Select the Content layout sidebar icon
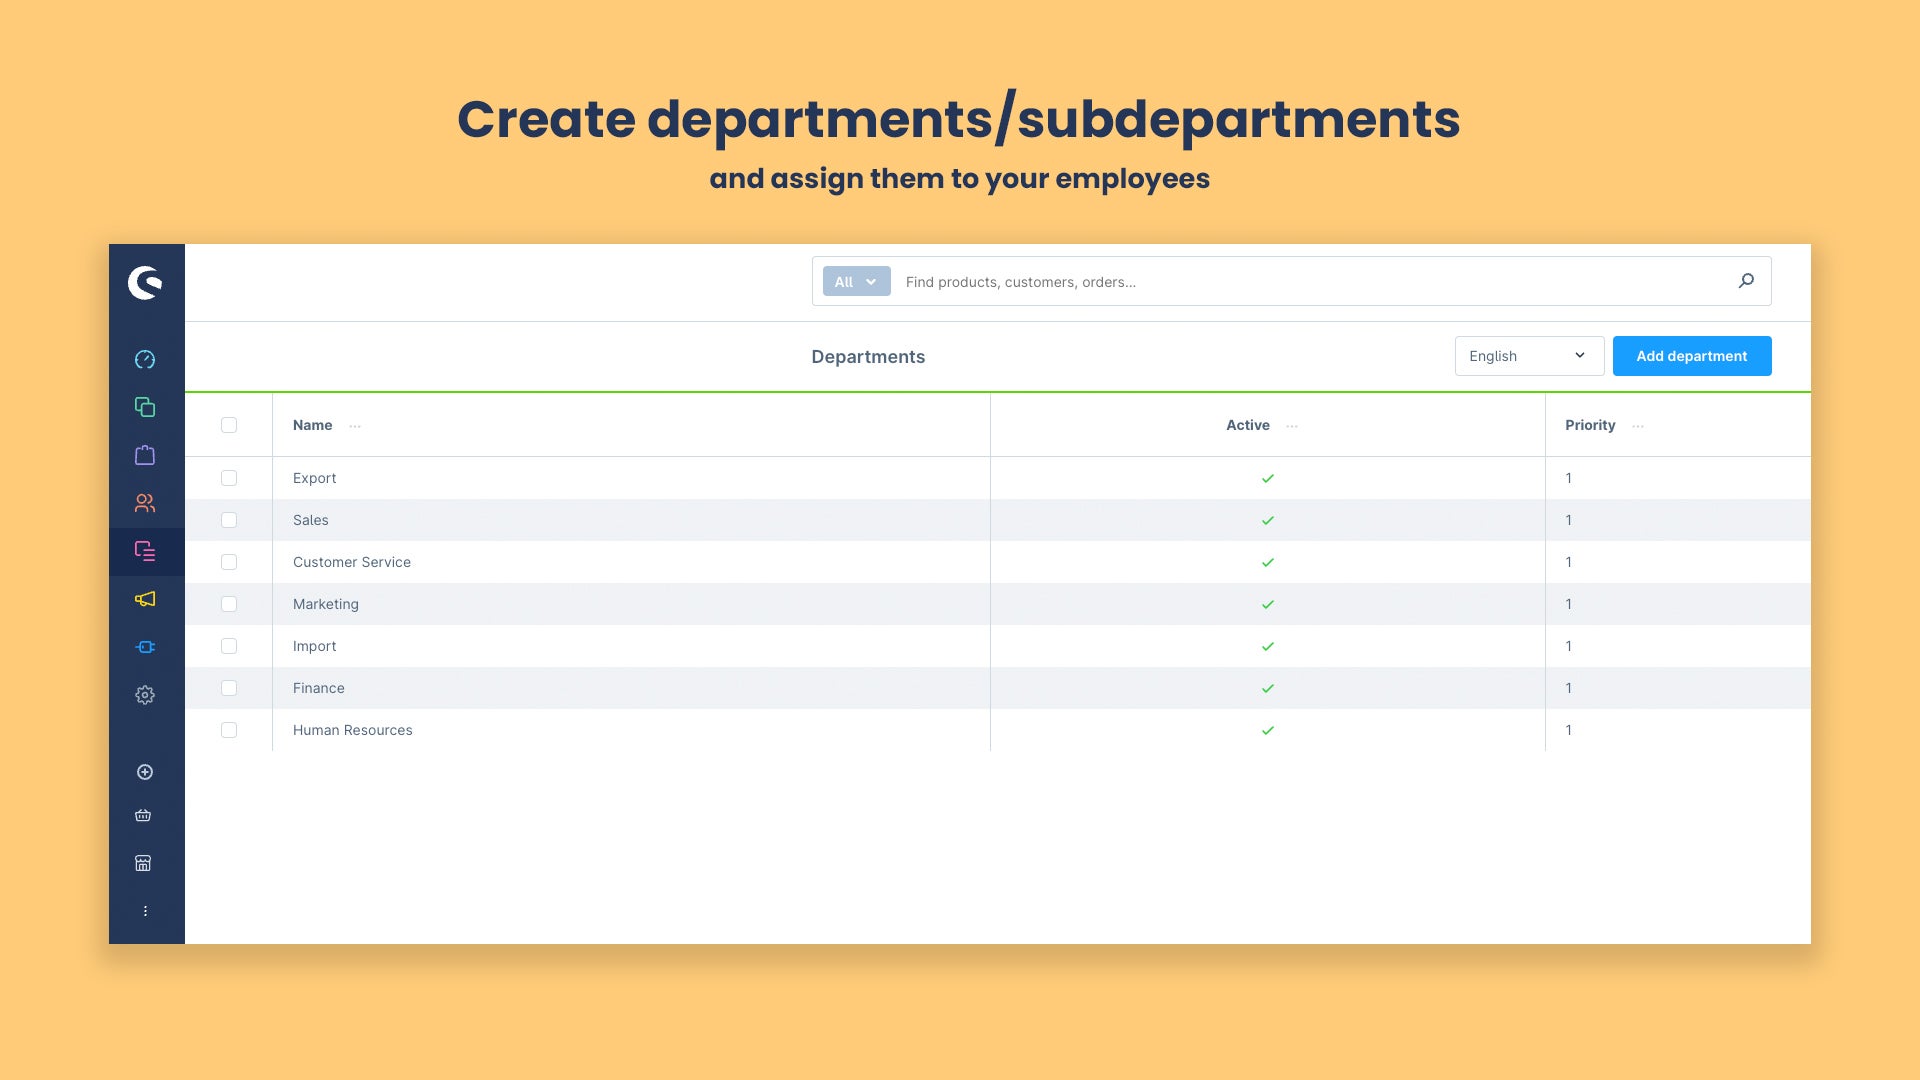The height and width of the screenshot is (1080, 1920). [145, 551]
